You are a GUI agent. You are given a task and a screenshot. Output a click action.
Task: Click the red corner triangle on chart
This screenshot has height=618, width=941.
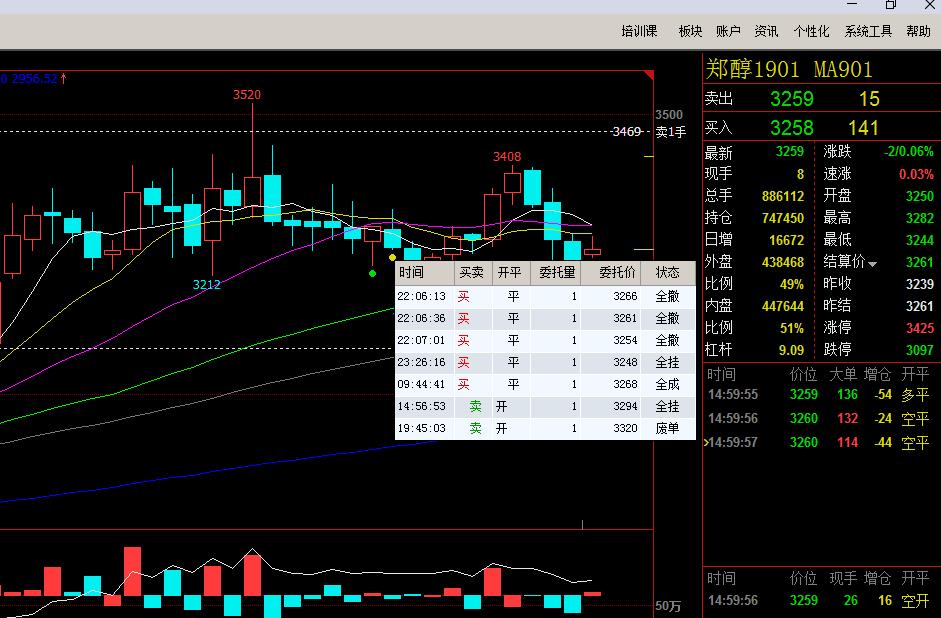[x=648, y=74]
